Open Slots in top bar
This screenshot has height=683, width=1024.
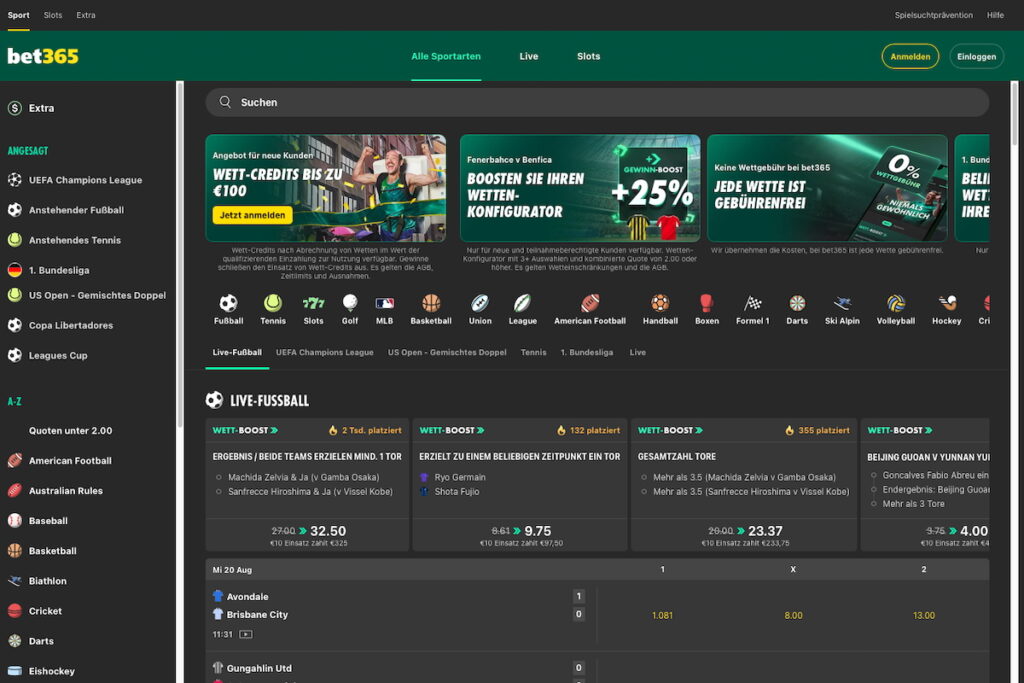(53, 15)
